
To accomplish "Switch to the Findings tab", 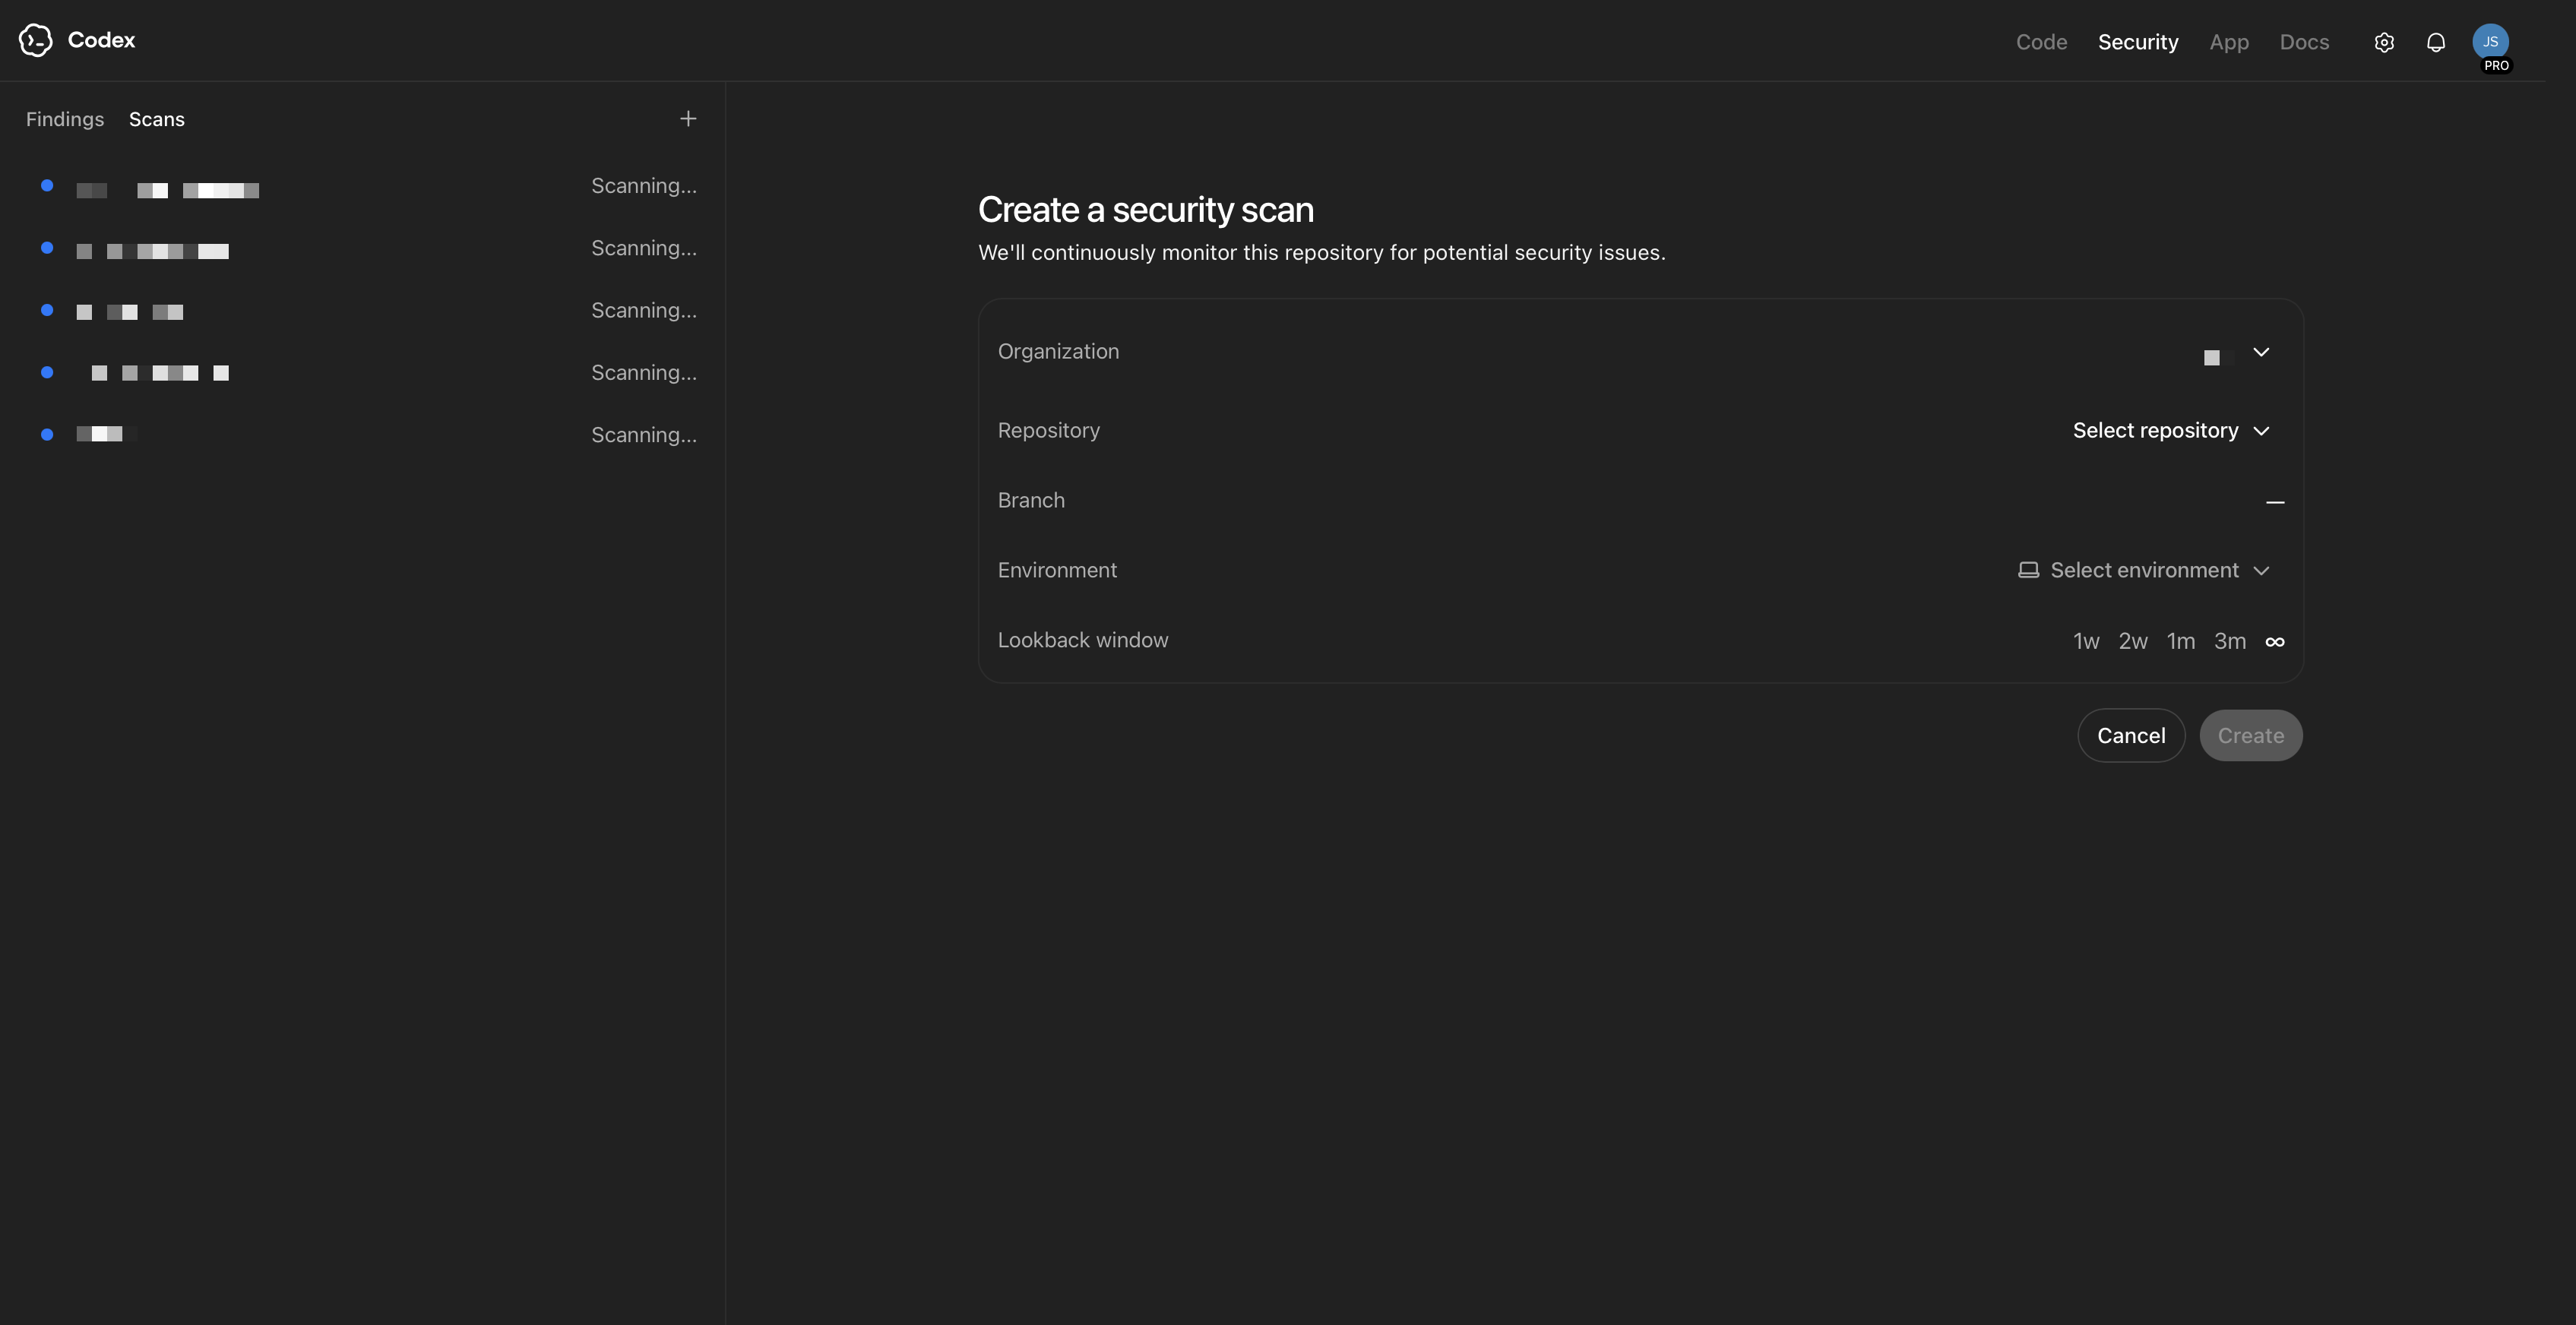I will click(64, 118).
